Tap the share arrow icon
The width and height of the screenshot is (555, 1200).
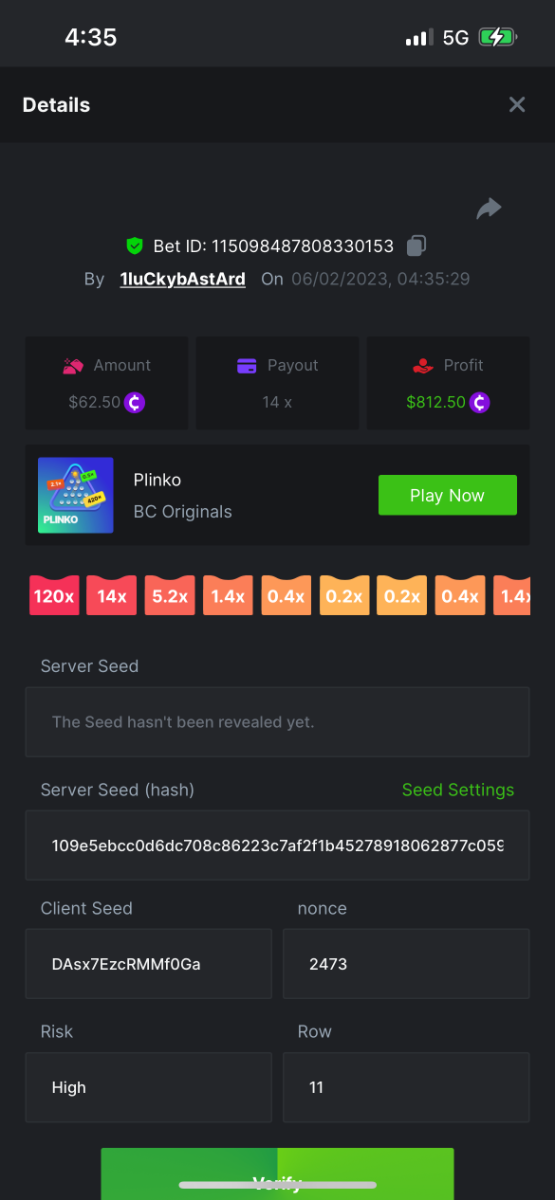coord(488,208)
